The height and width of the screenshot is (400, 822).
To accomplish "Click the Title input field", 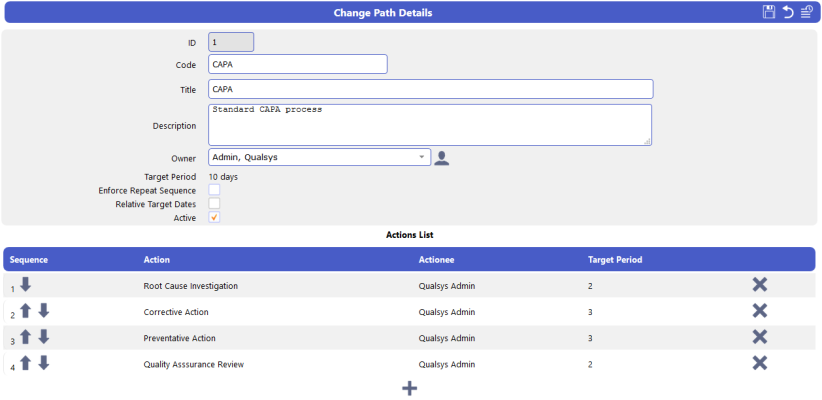I will pyautogui.click(x=431, y=89).
